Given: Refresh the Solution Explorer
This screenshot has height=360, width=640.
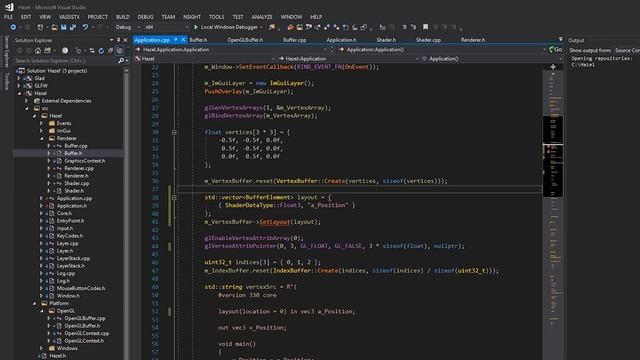Looking at the screenshot, I should tap(101, 51).
